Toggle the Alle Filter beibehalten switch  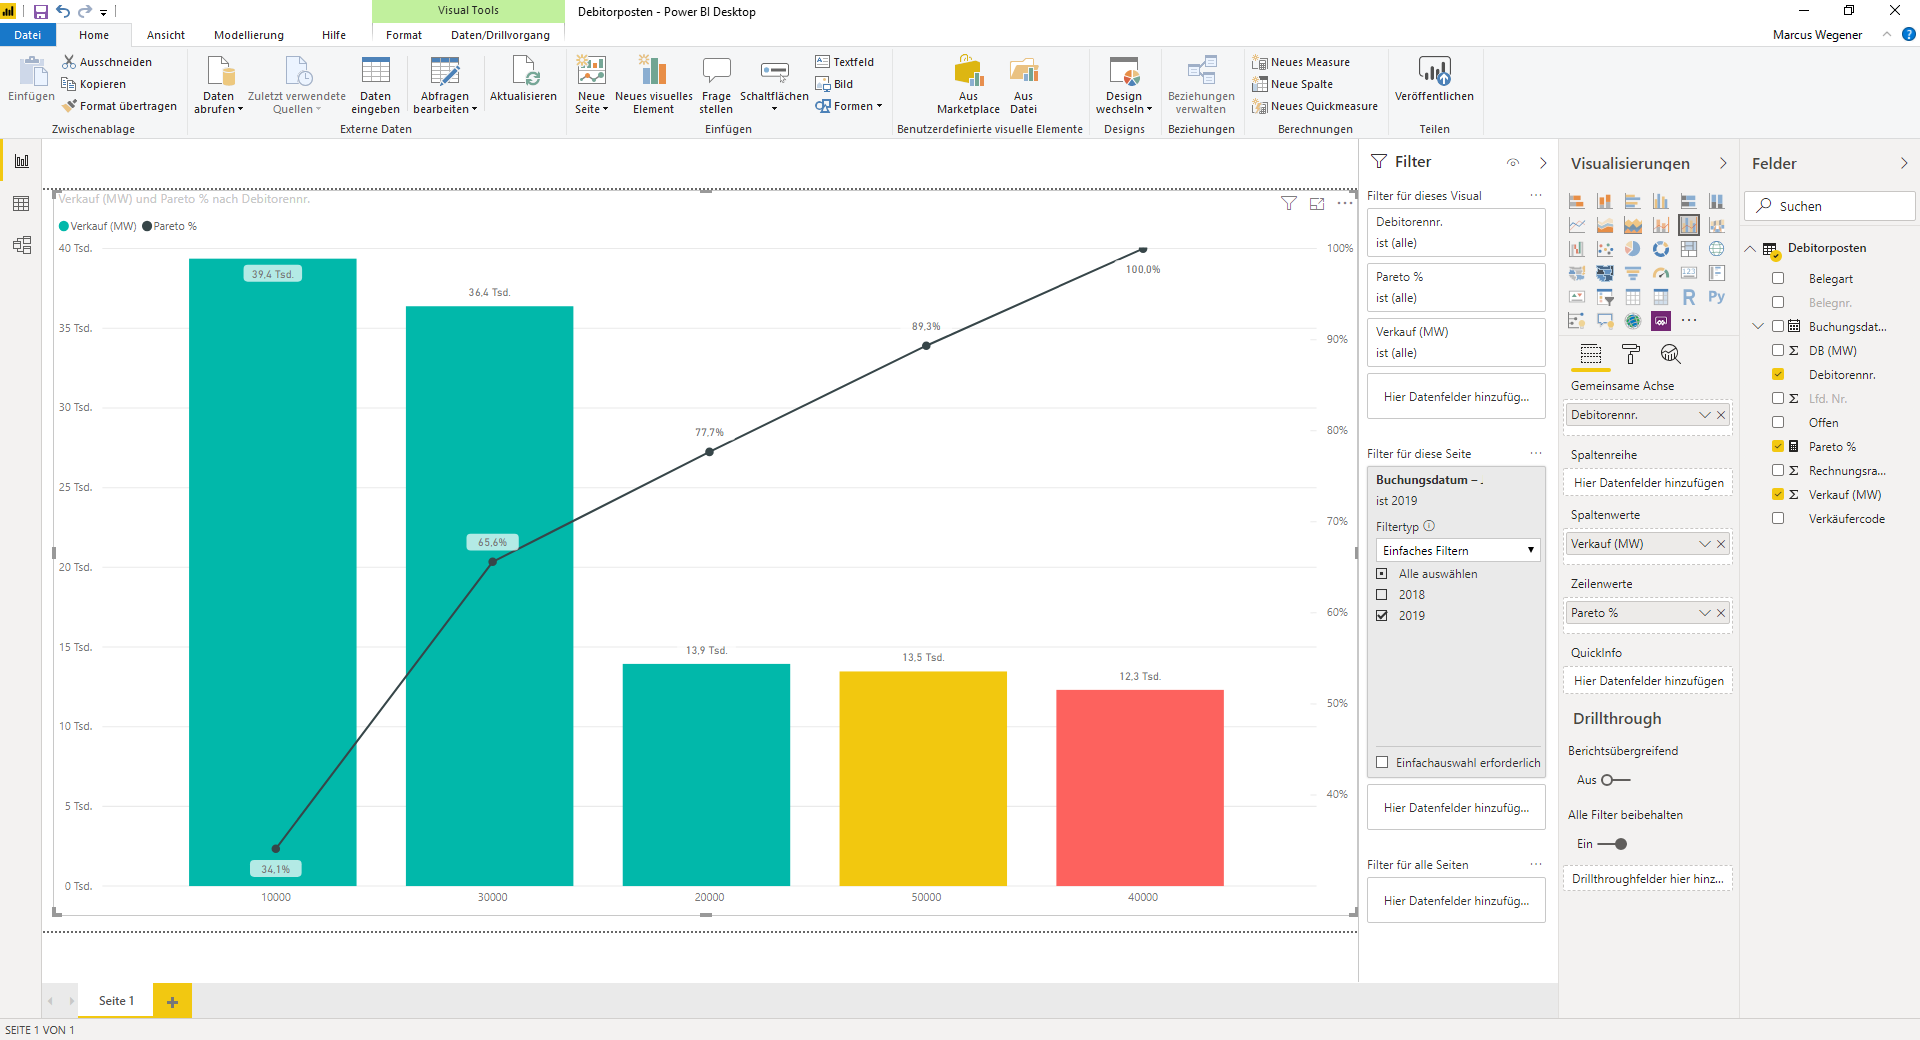[x=1612, y=844]
